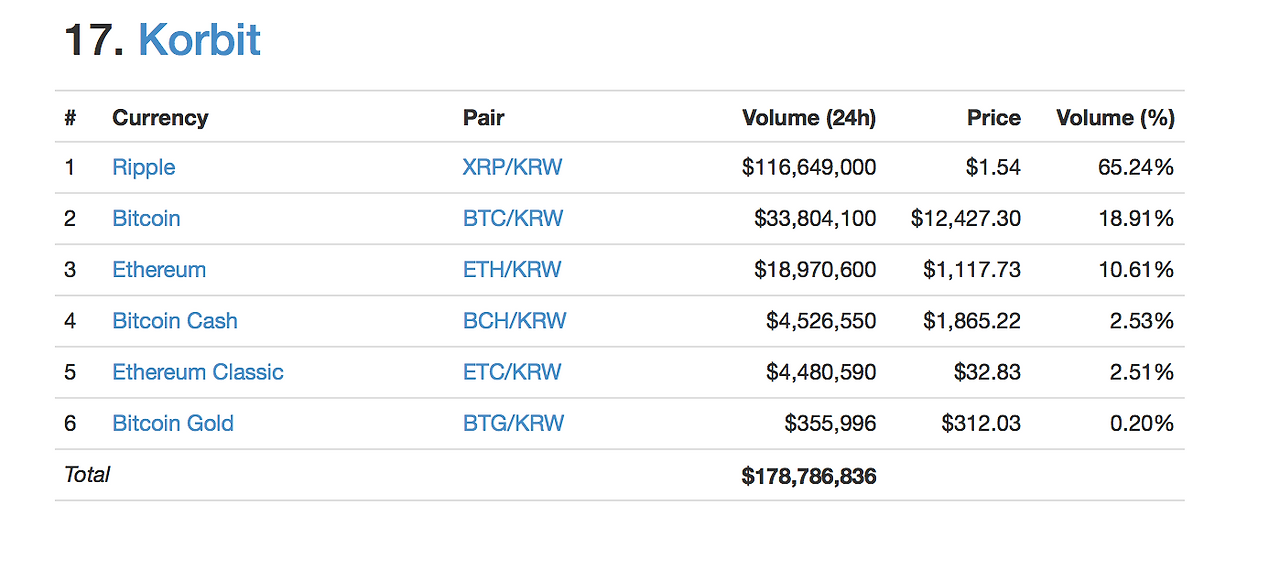
Task: Select the 0.20% volume share
Action: click(x=1142, y=423)
